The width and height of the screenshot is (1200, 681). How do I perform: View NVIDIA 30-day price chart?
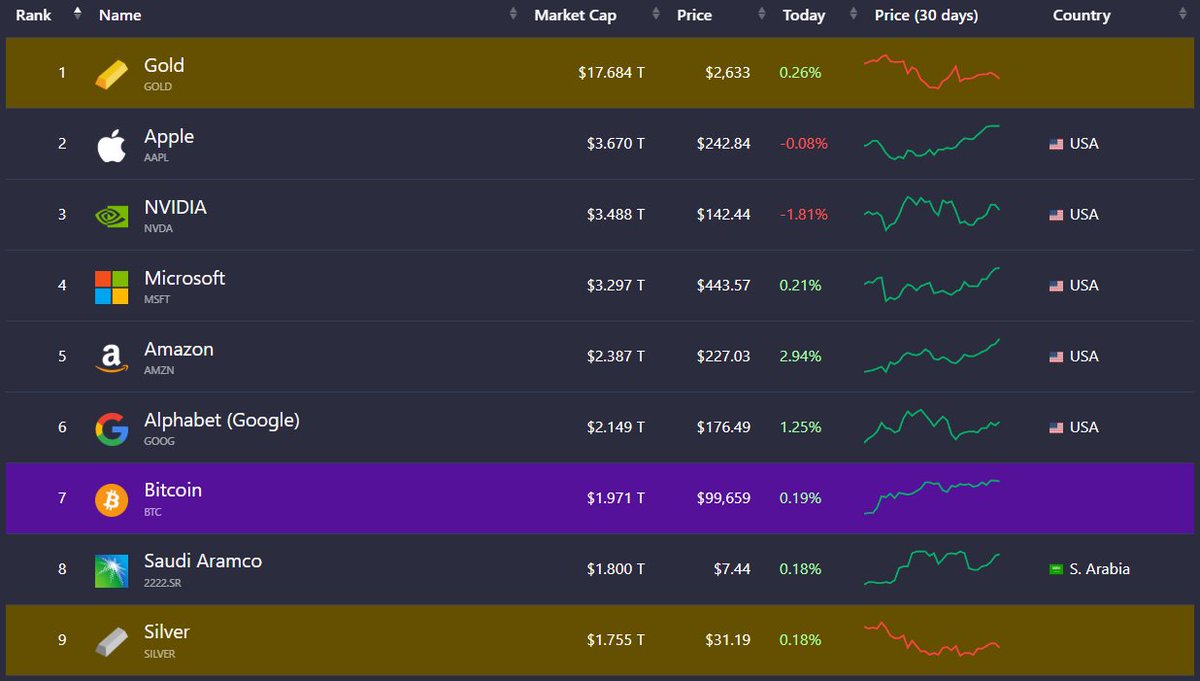click(932, 213)
